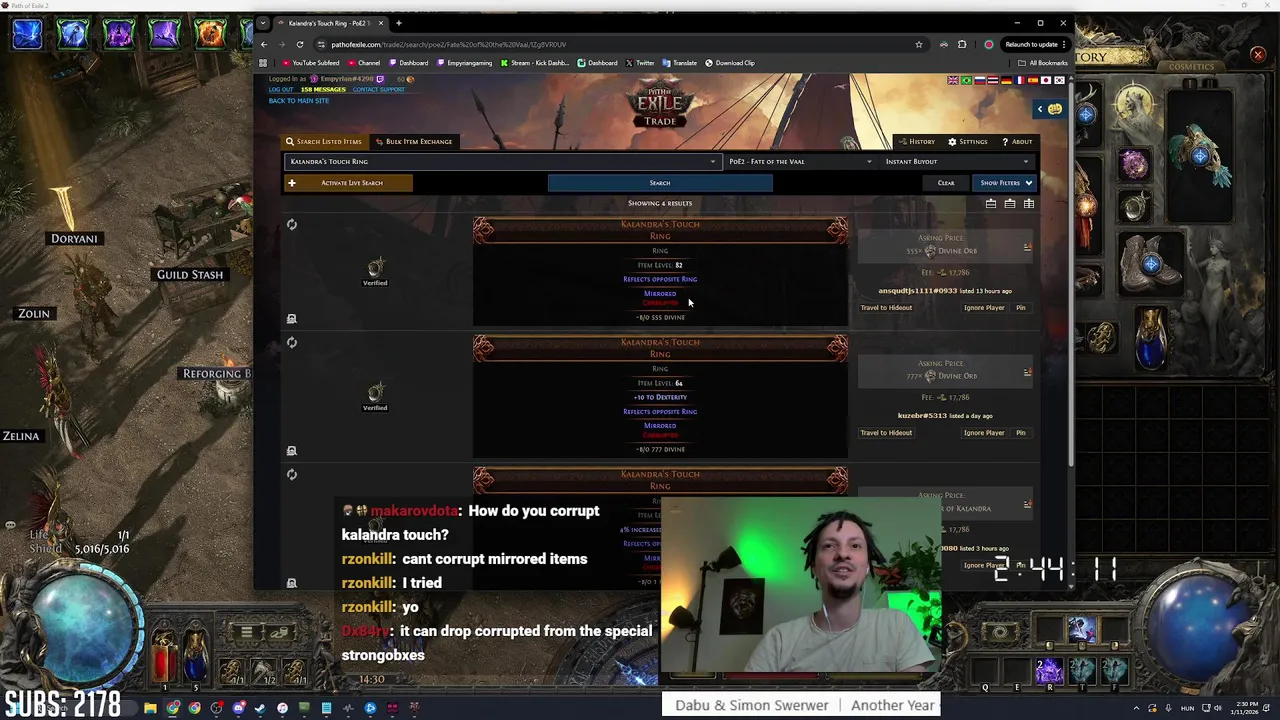
Task: Select the boots in game inventory
Action: (x=1150, y=263)
